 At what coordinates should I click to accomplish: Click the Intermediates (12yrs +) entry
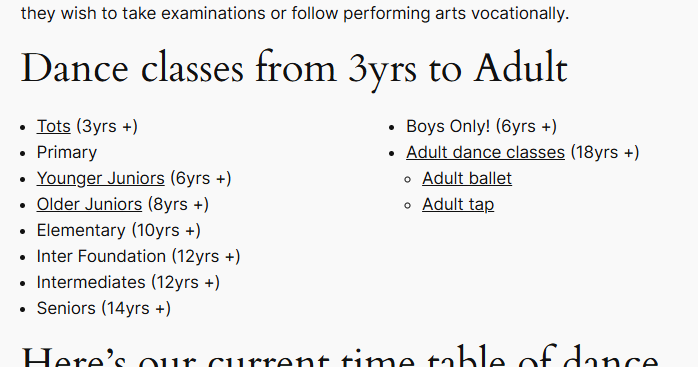(x=128, y=282)
